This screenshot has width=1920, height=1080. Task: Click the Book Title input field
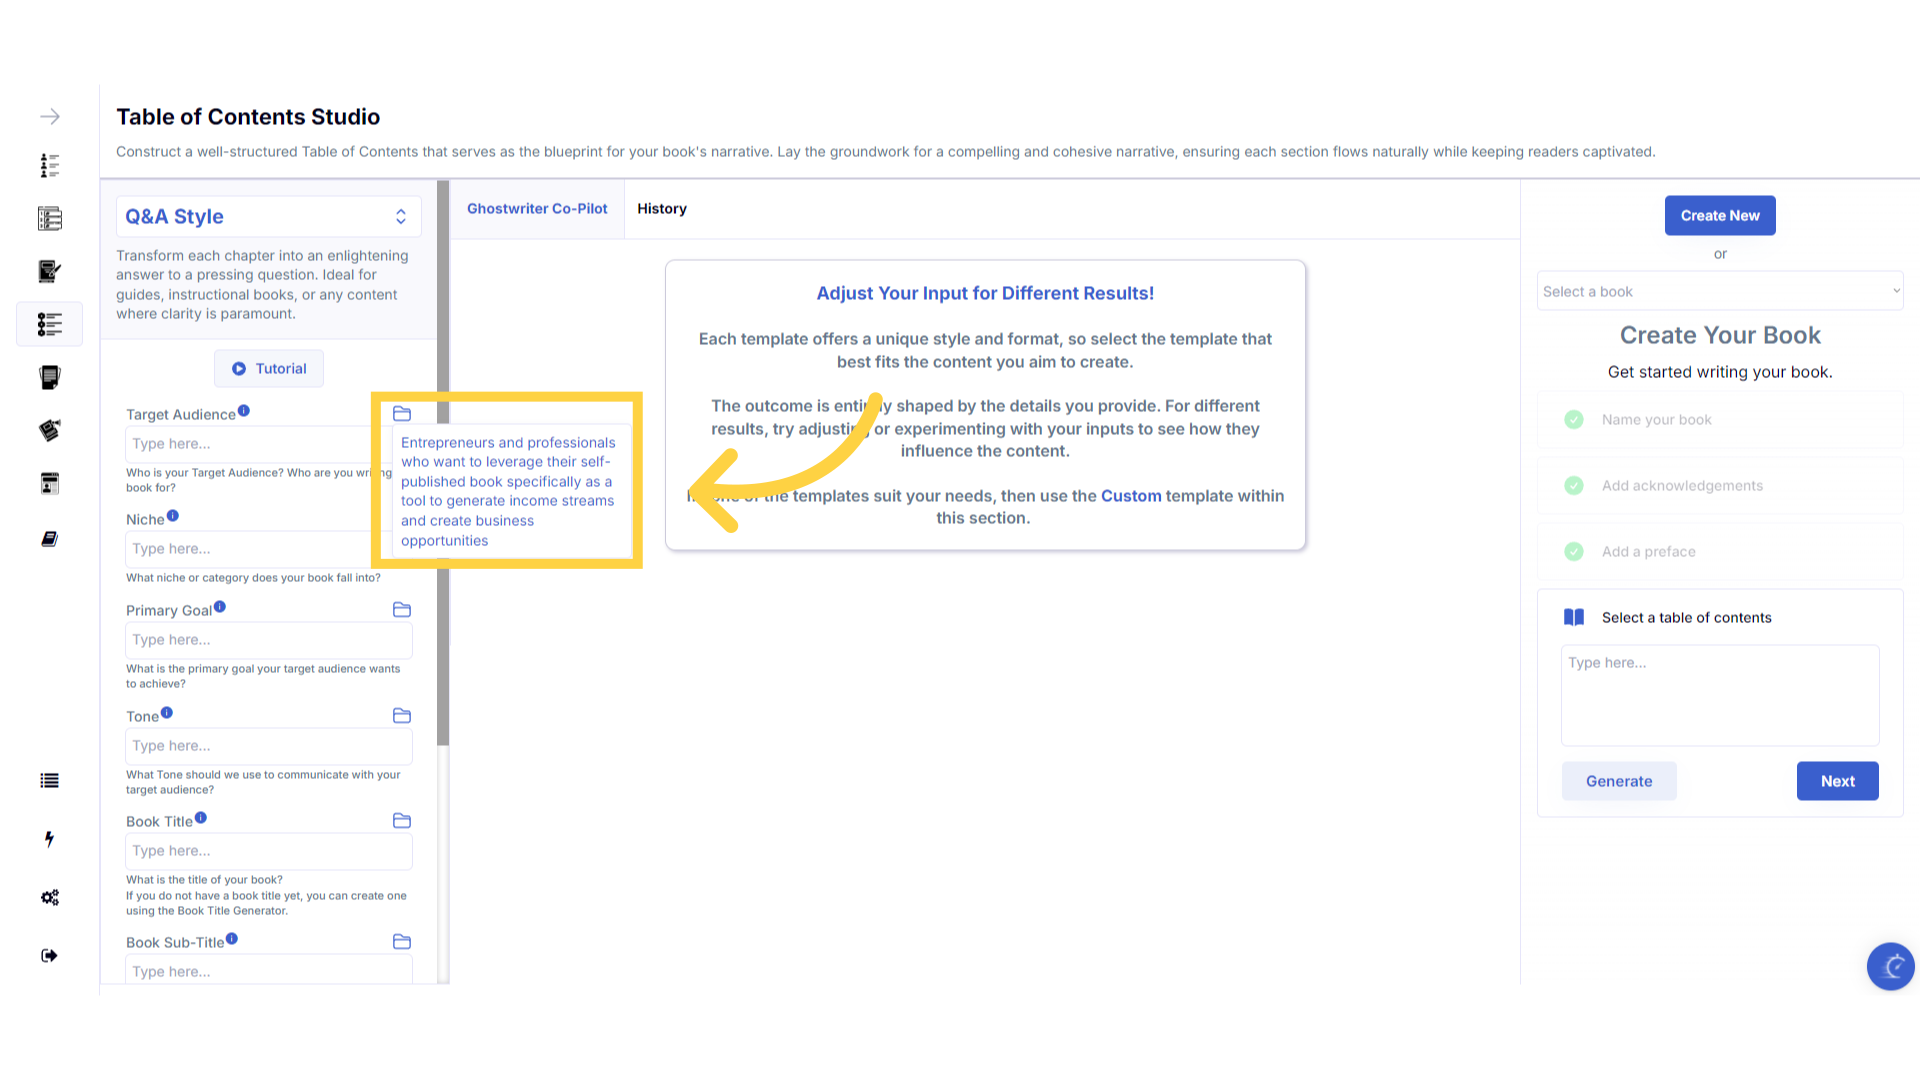pyautogui.click(x=268, y=851)
